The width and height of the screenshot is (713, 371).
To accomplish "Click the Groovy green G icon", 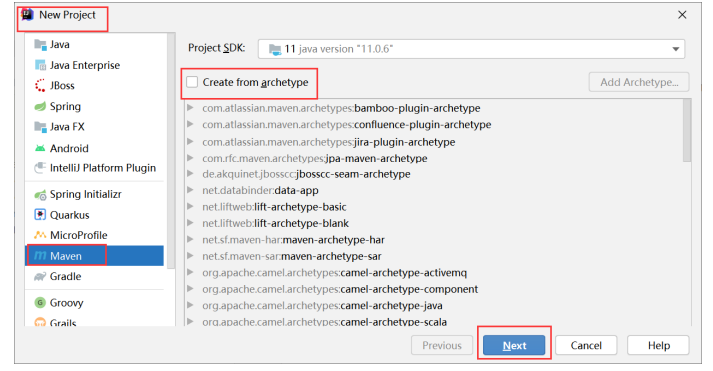I will click(40, 303).
